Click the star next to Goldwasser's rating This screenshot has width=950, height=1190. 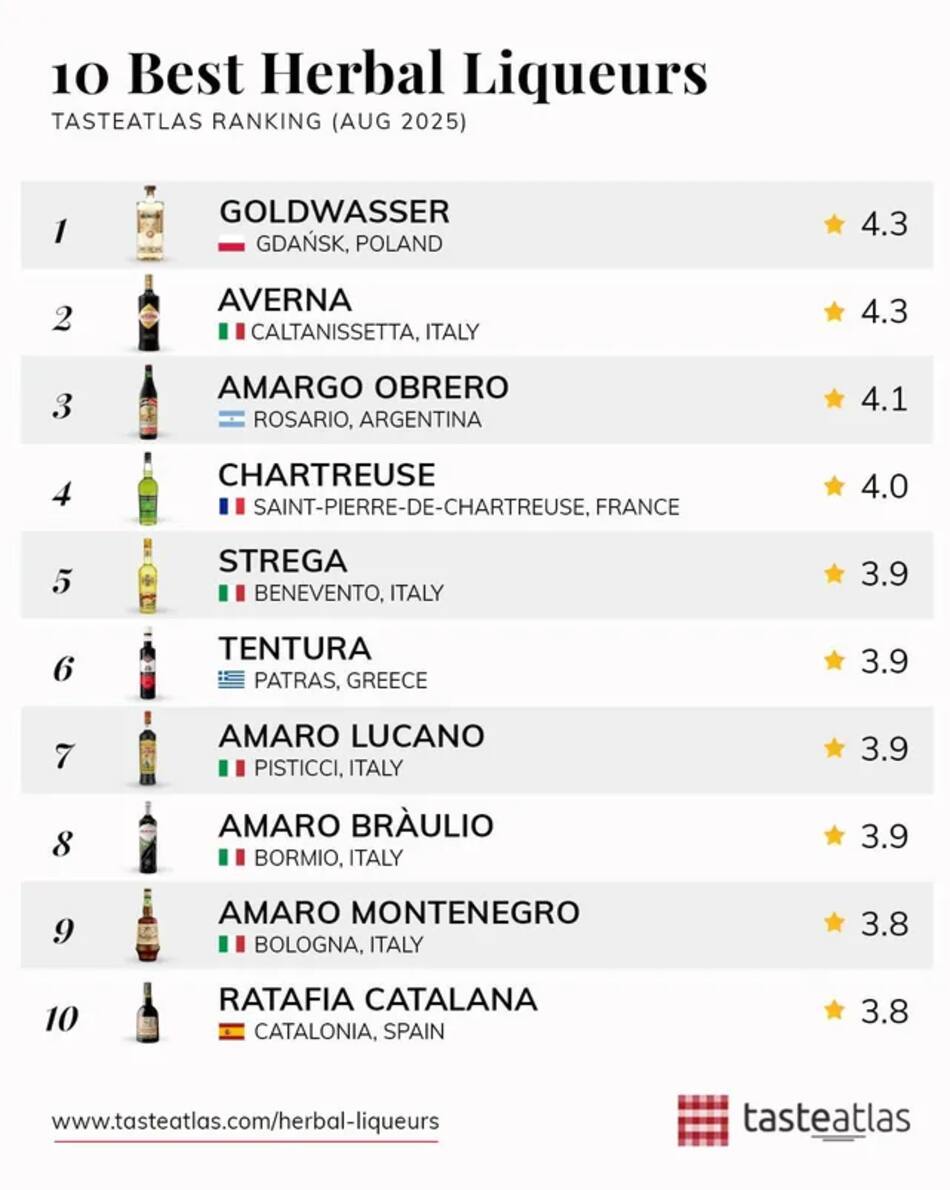coord(834,225)
